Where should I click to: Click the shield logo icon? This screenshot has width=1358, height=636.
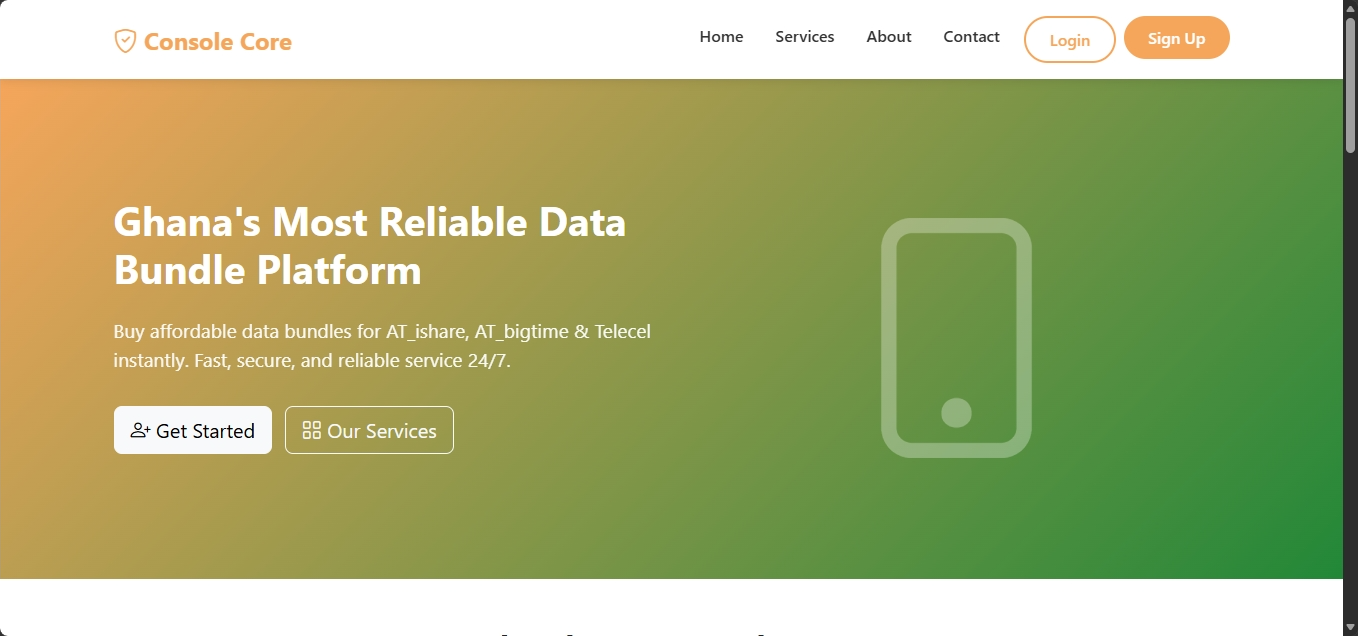[125, 41]
